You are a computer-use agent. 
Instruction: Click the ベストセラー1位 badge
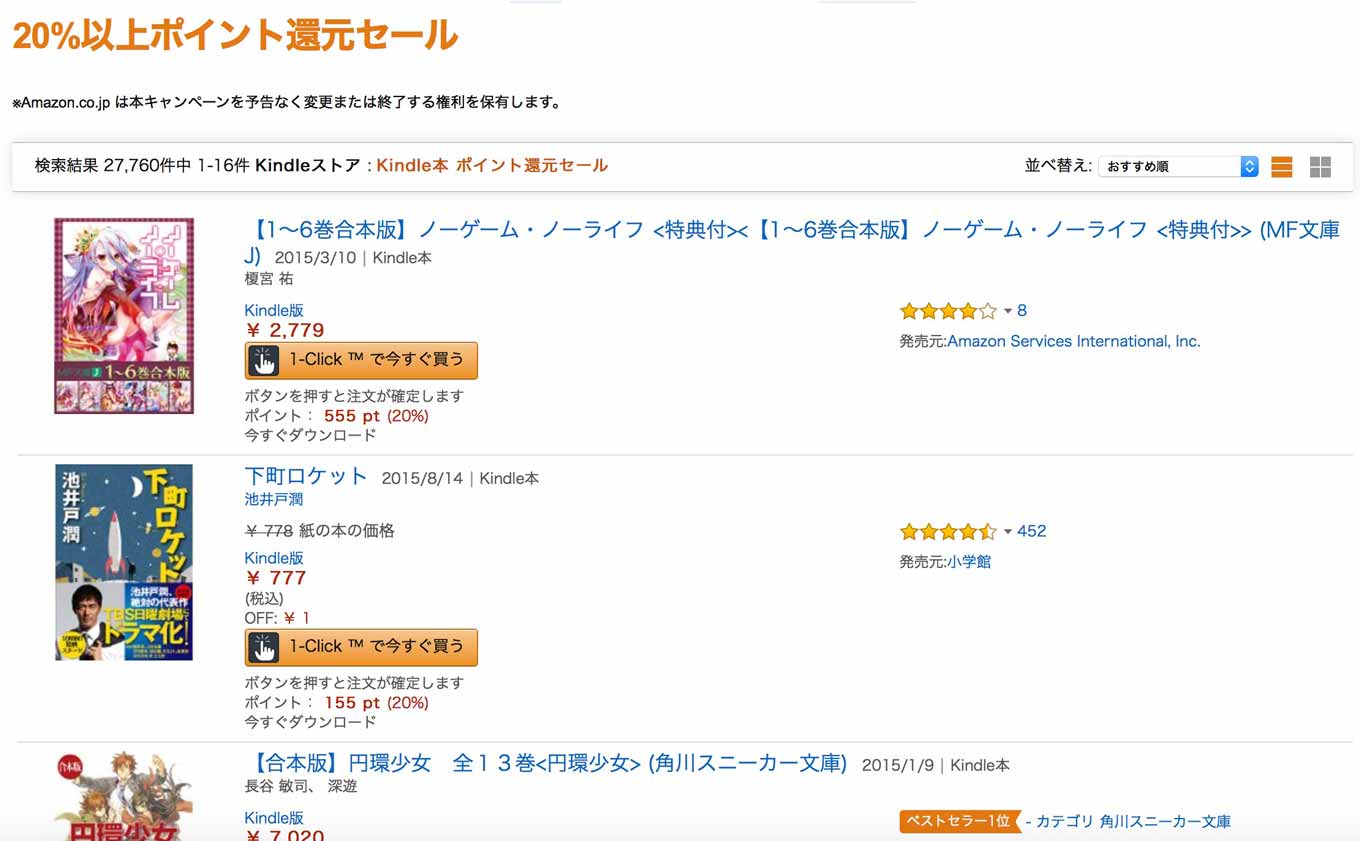click(x=960, y=822)
